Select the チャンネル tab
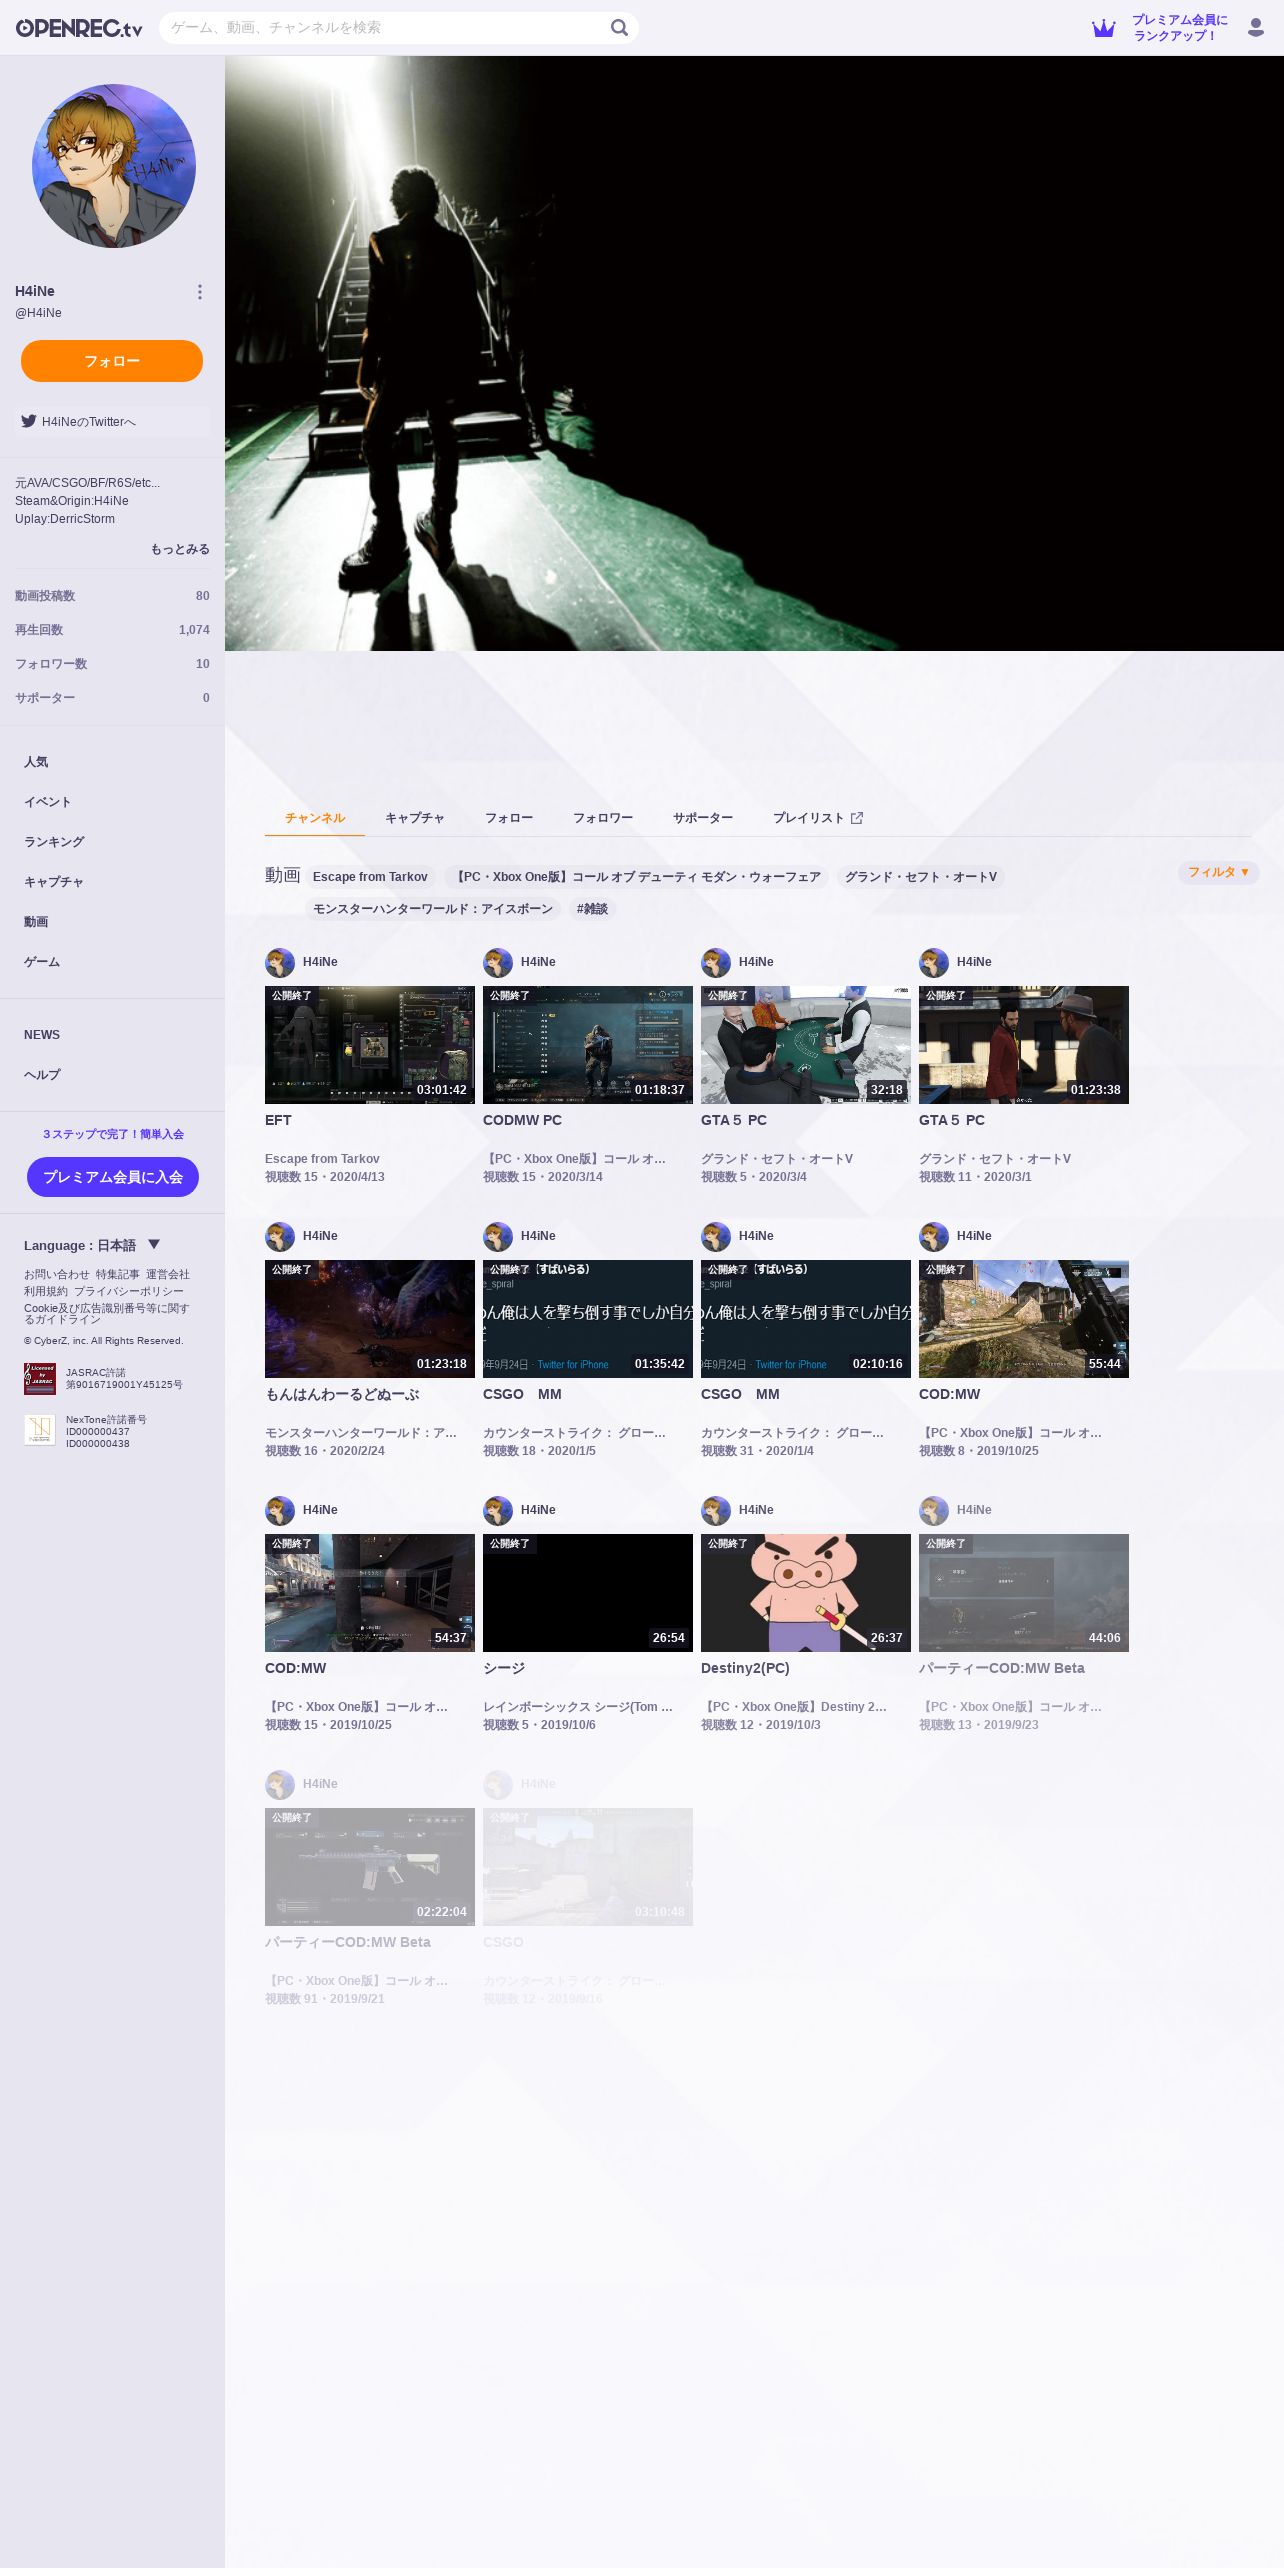1284x2568 pixels. click(315, 818)
